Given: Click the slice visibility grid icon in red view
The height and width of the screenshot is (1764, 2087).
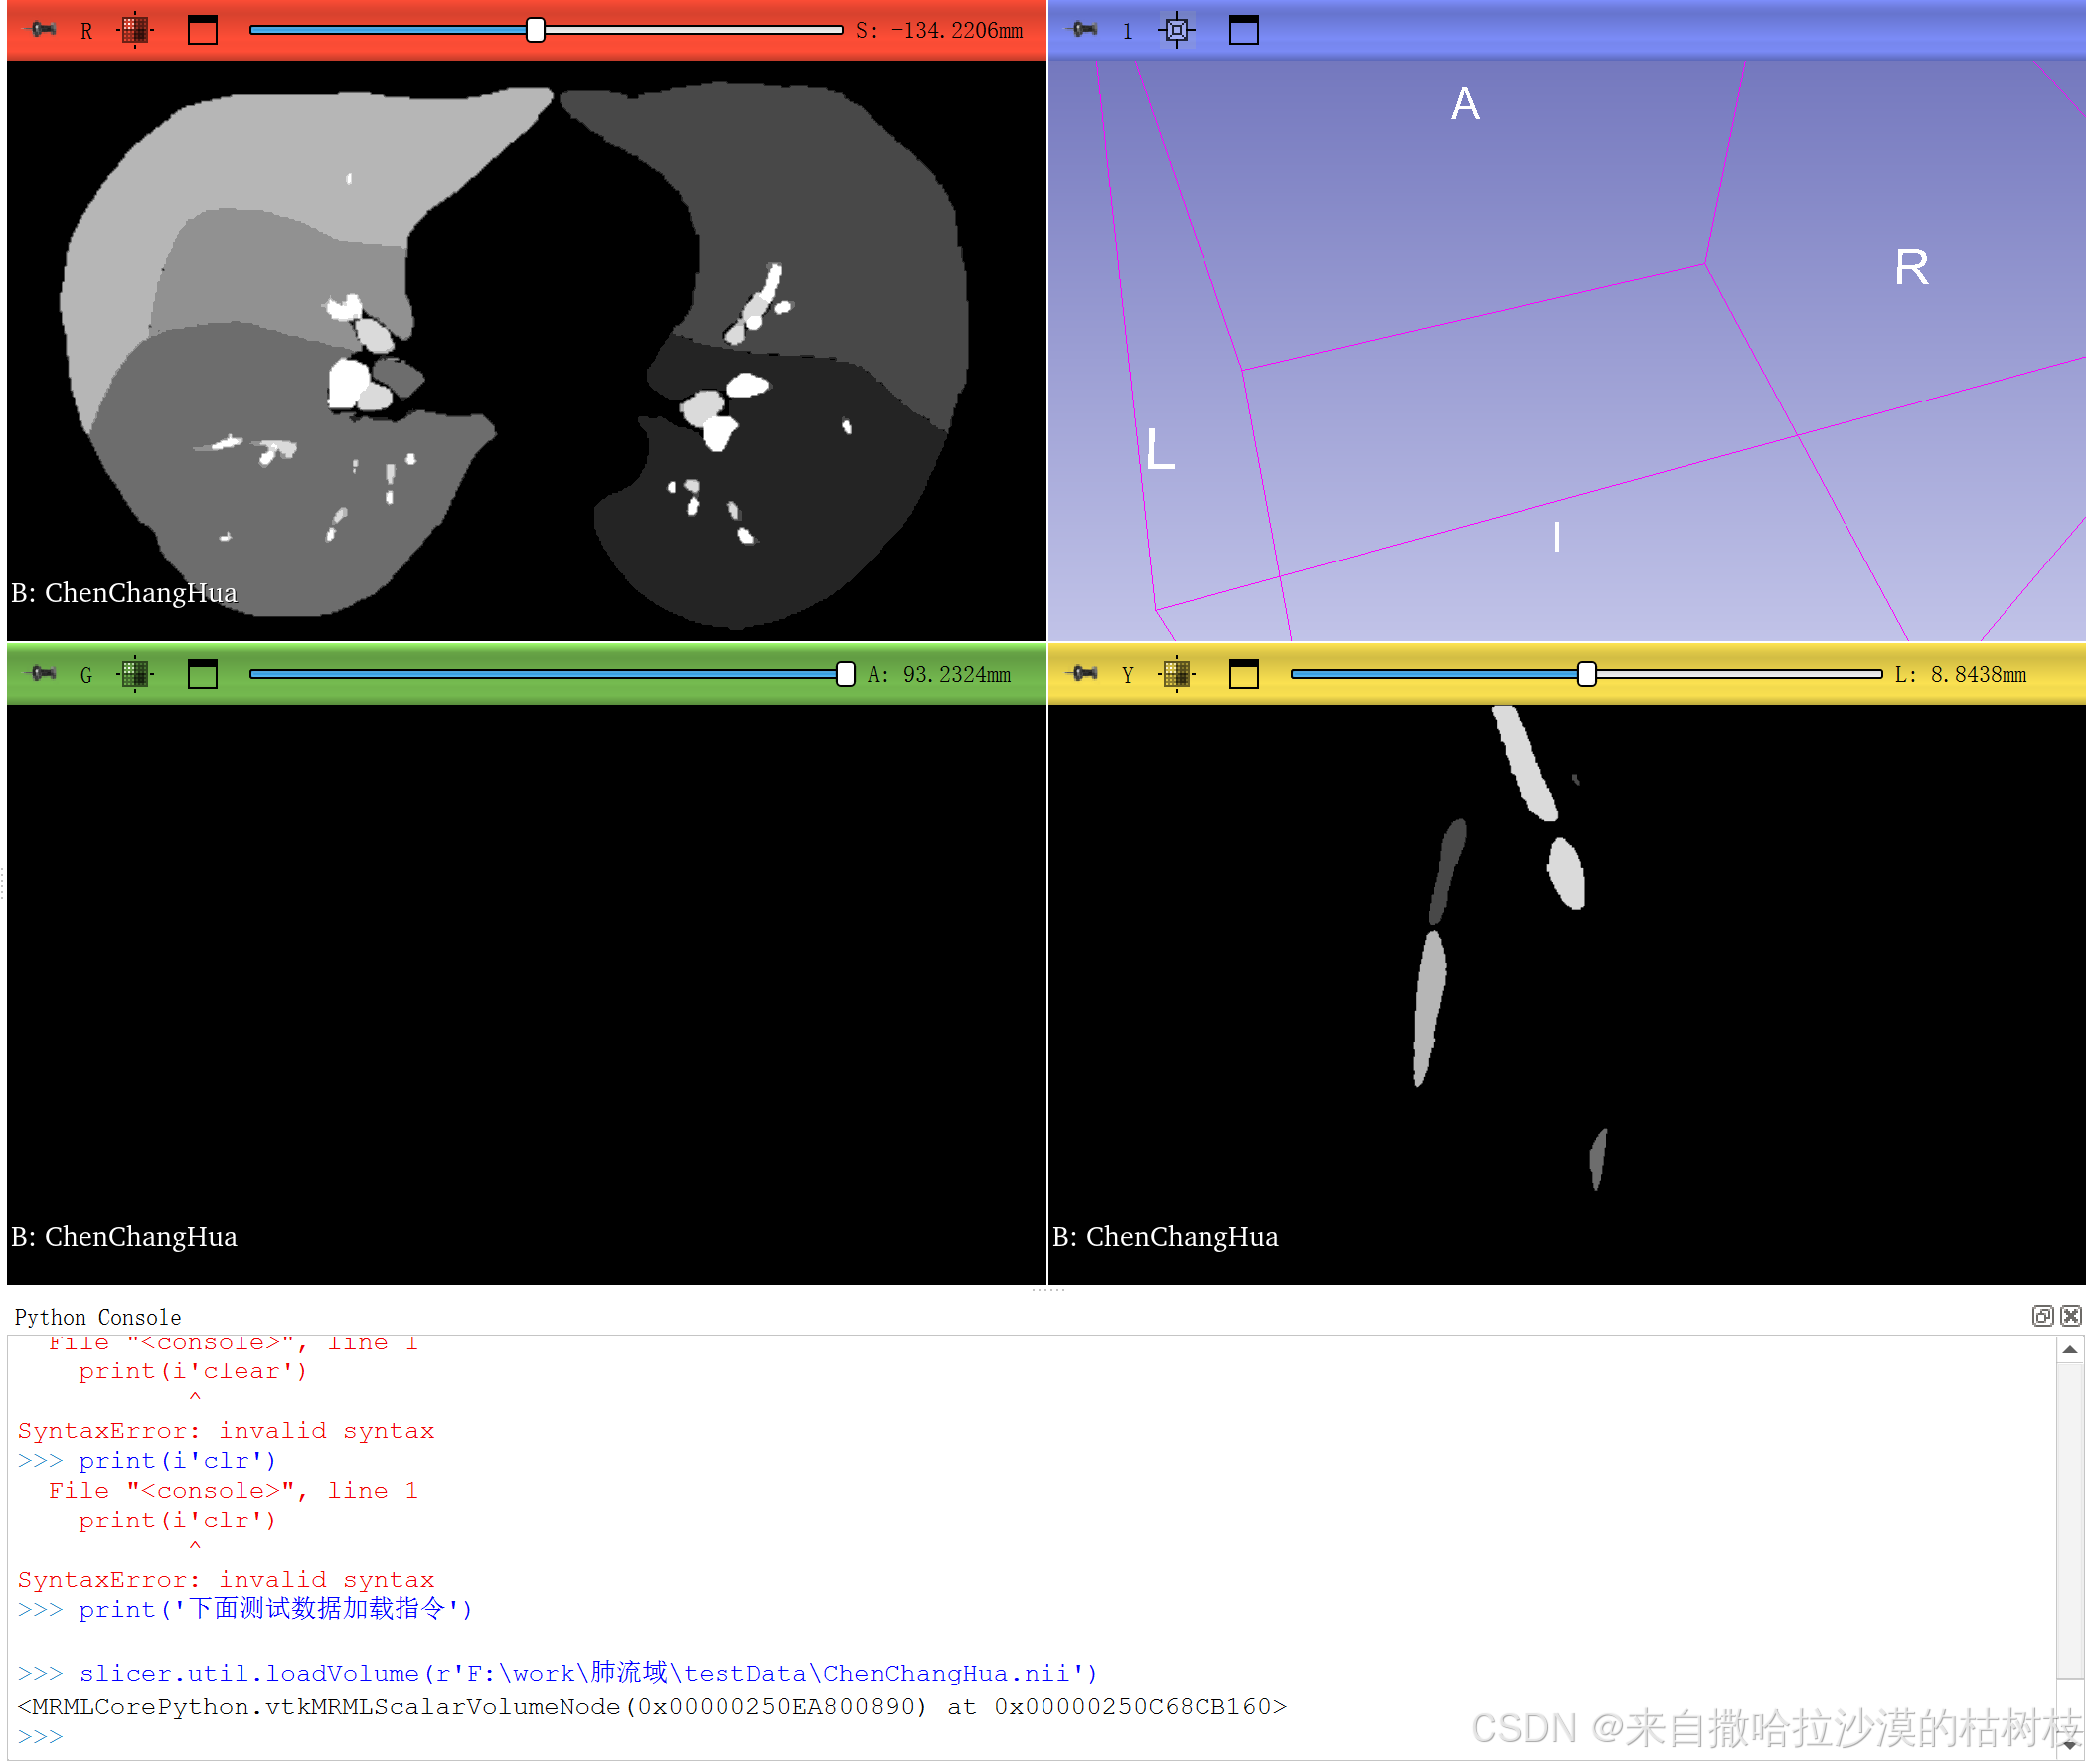Looking at the screenshot, I should click(136, 30).
